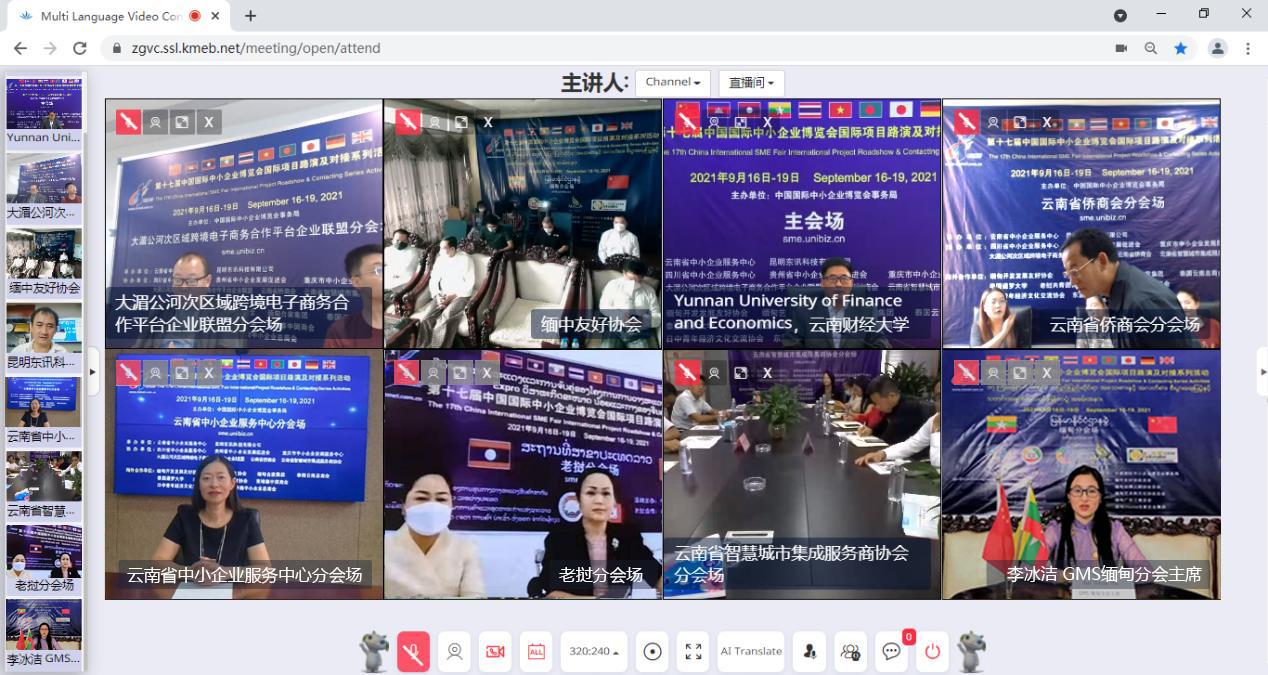Toggle webcam on the 老挝分会场 video tile
The width and height of the screenshot is (1268, 675).
[x=434, y=373]
